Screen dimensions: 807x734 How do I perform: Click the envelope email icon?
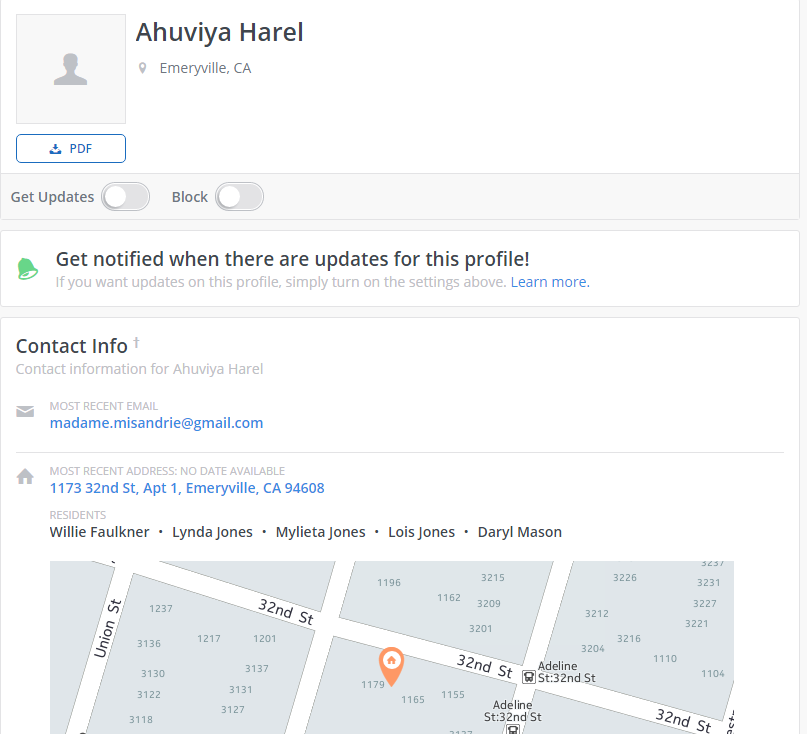tap(25, 411)
